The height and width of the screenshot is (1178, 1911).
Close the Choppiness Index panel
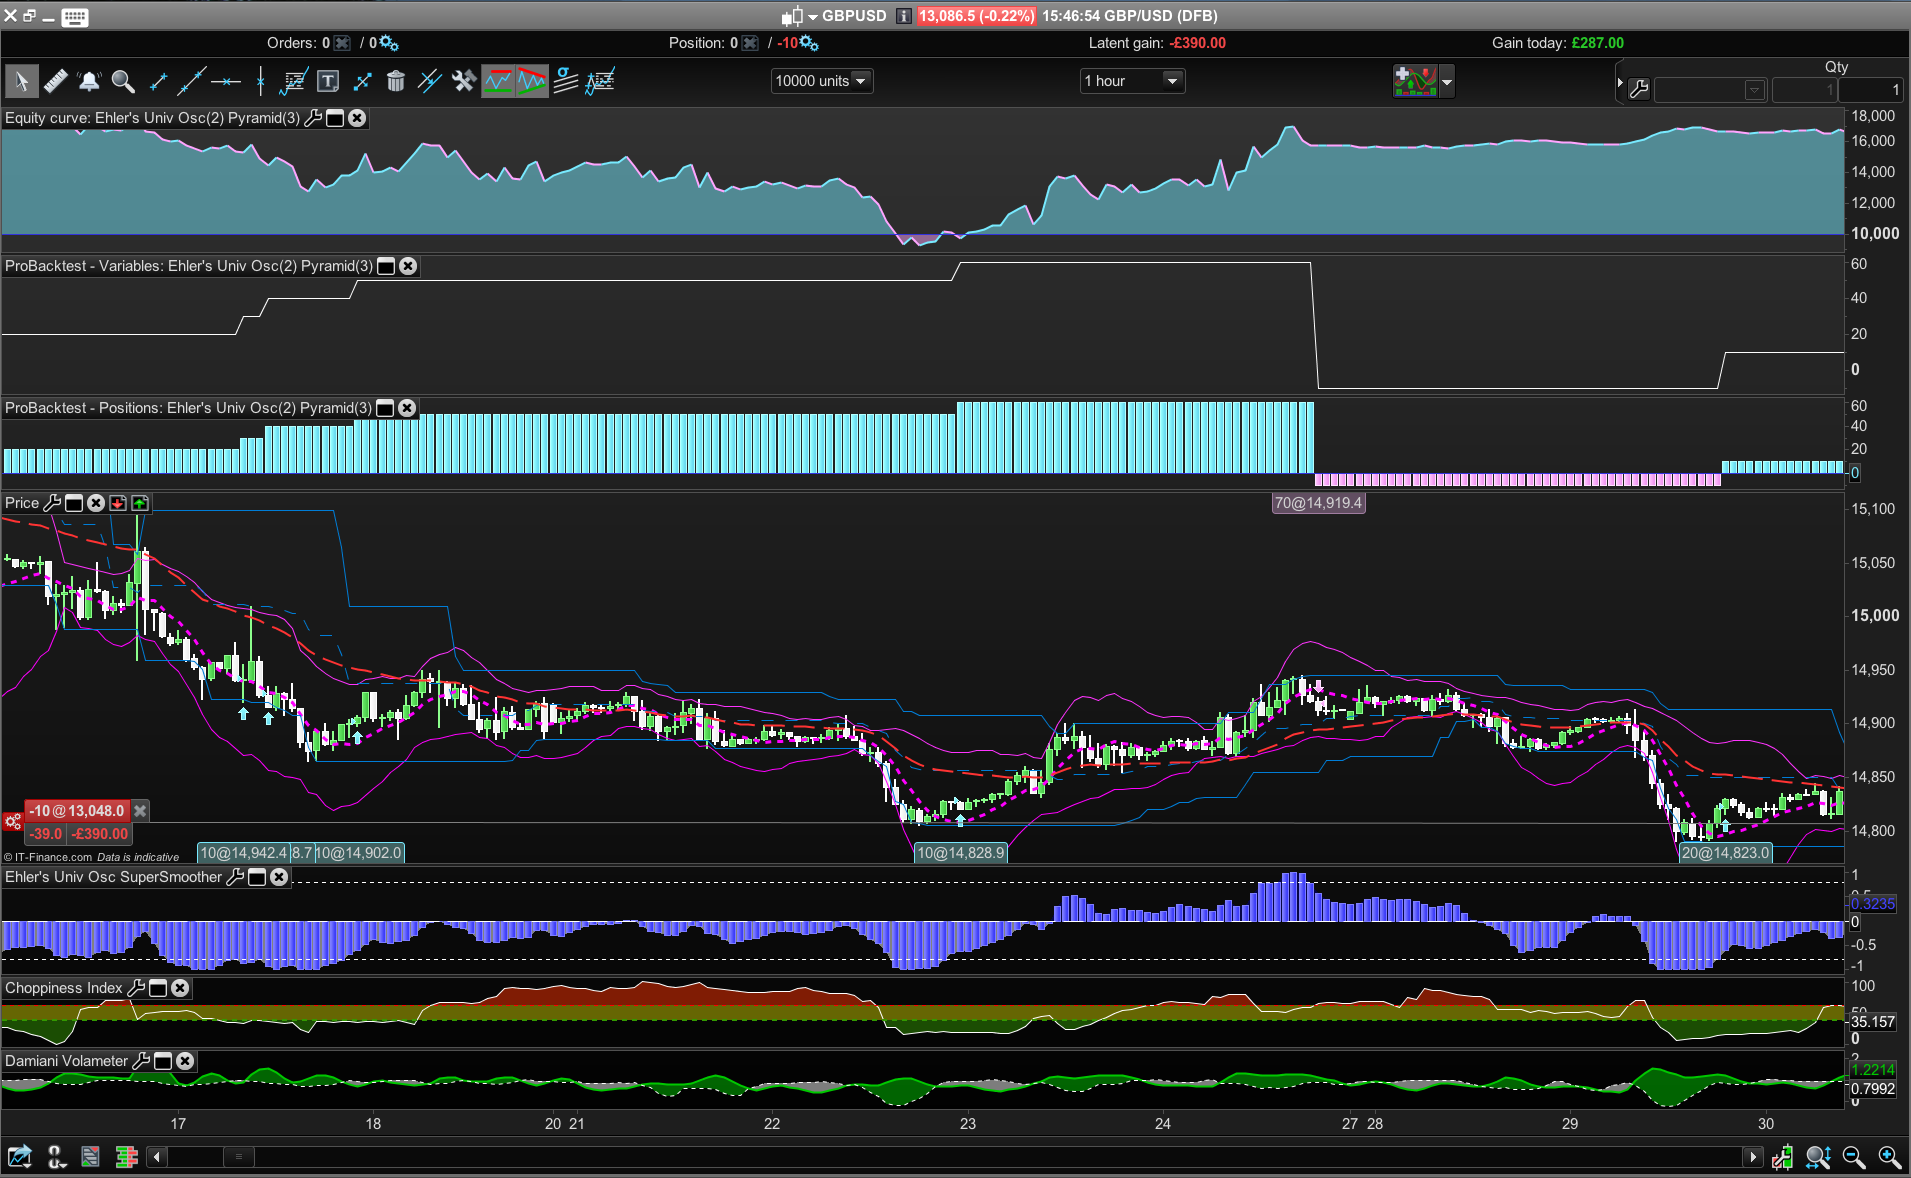tap(180, 988)
